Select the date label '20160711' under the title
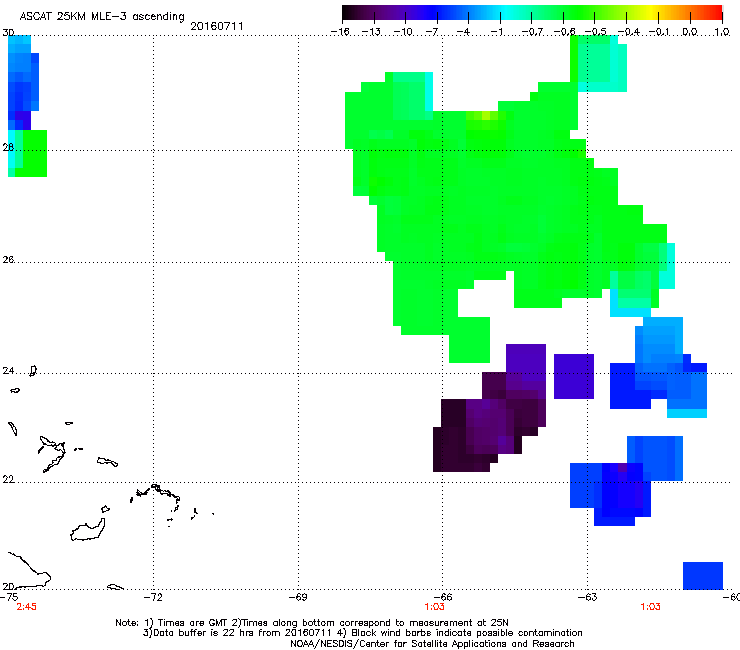Image resolution: width=740 pixels, height=650 pixels. (x=217, y=26)
